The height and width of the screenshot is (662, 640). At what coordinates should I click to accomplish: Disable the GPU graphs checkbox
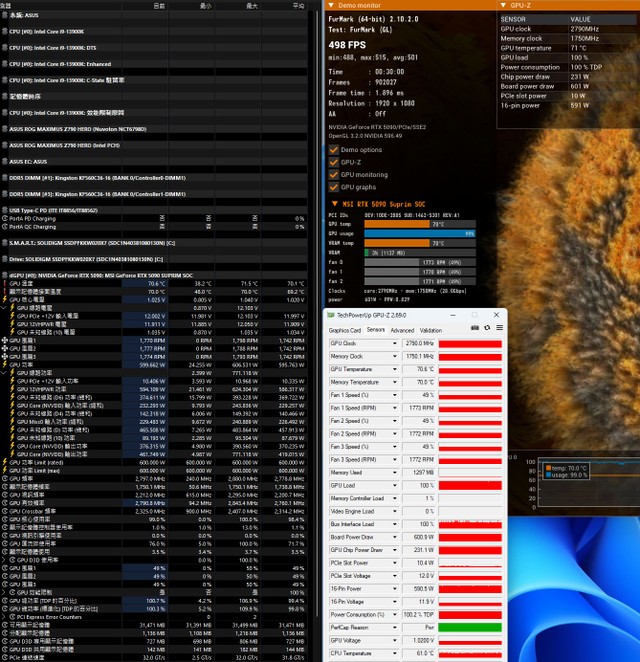334,187
